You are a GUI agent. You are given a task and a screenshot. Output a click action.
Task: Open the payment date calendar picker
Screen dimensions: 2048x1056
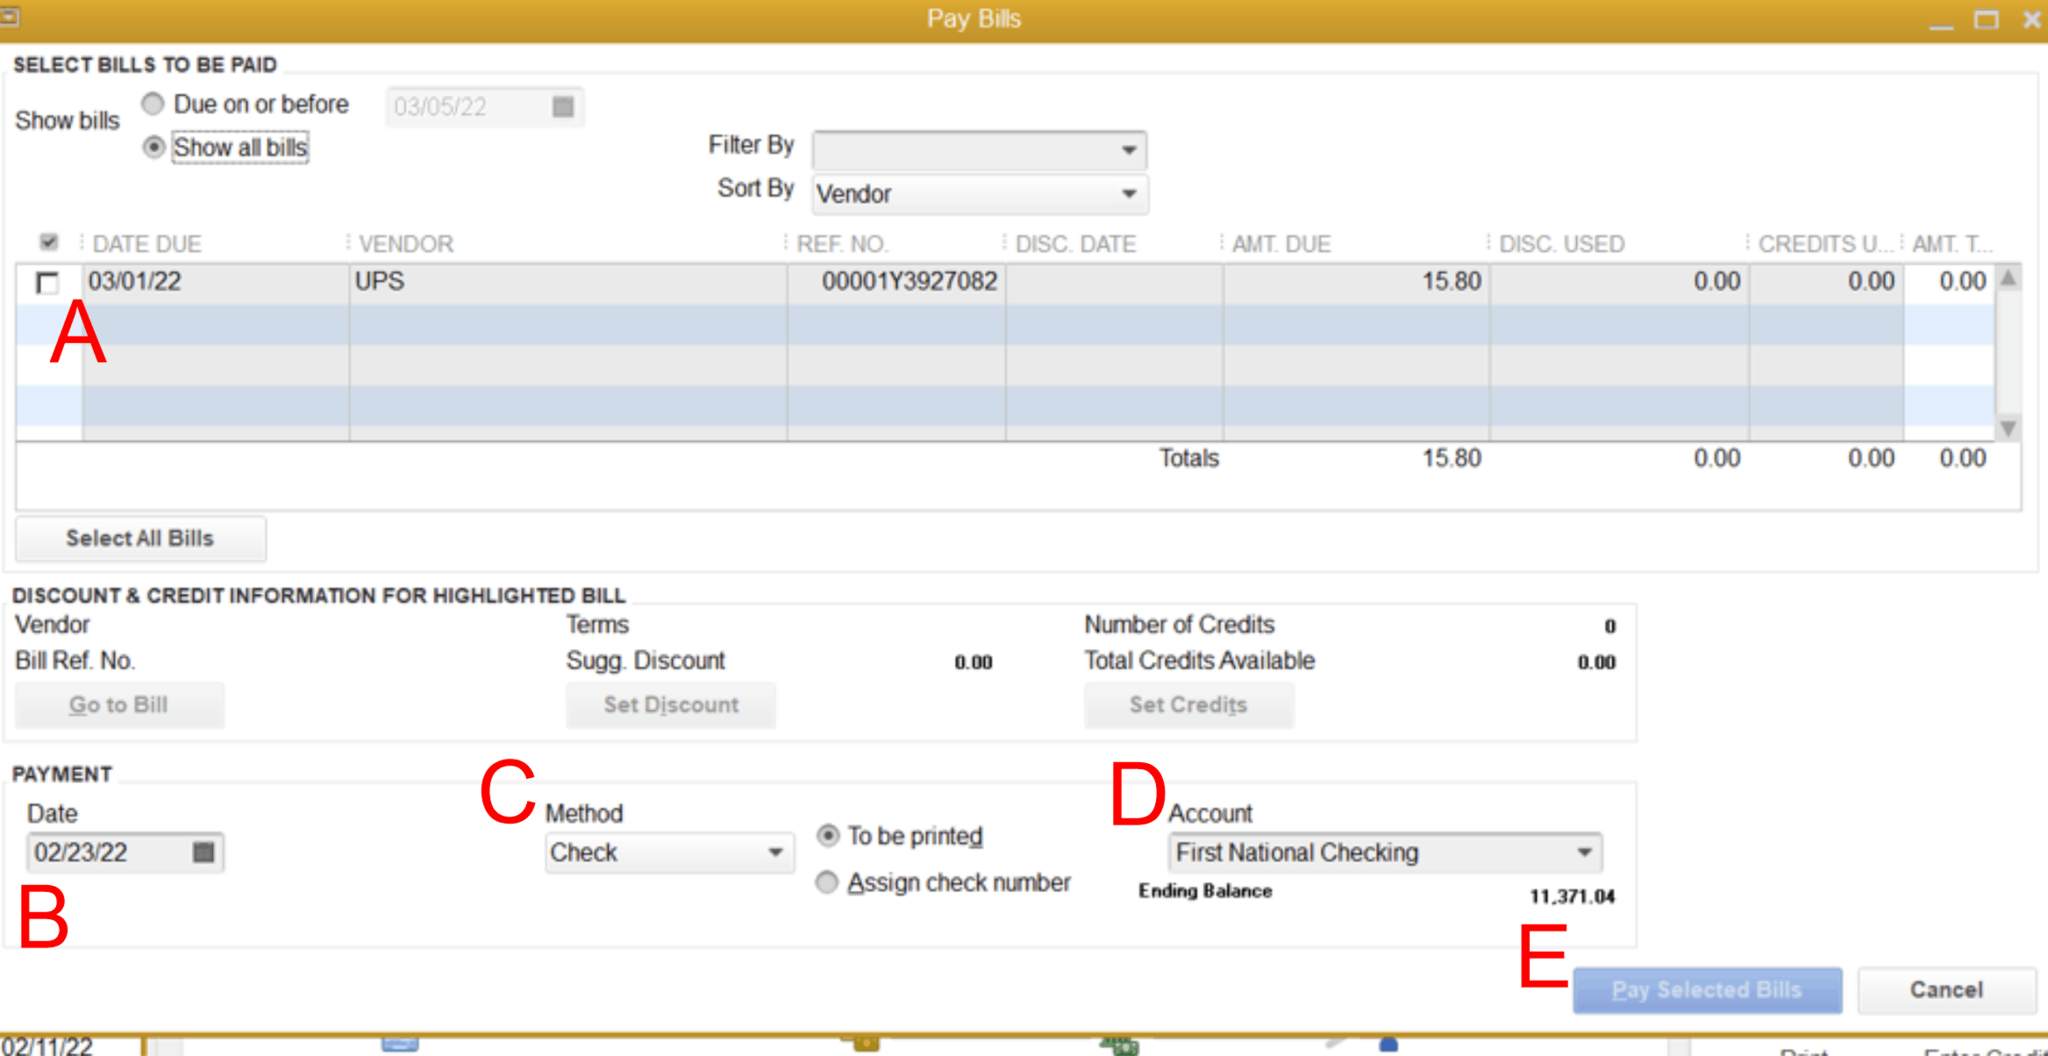pos(203,852)
